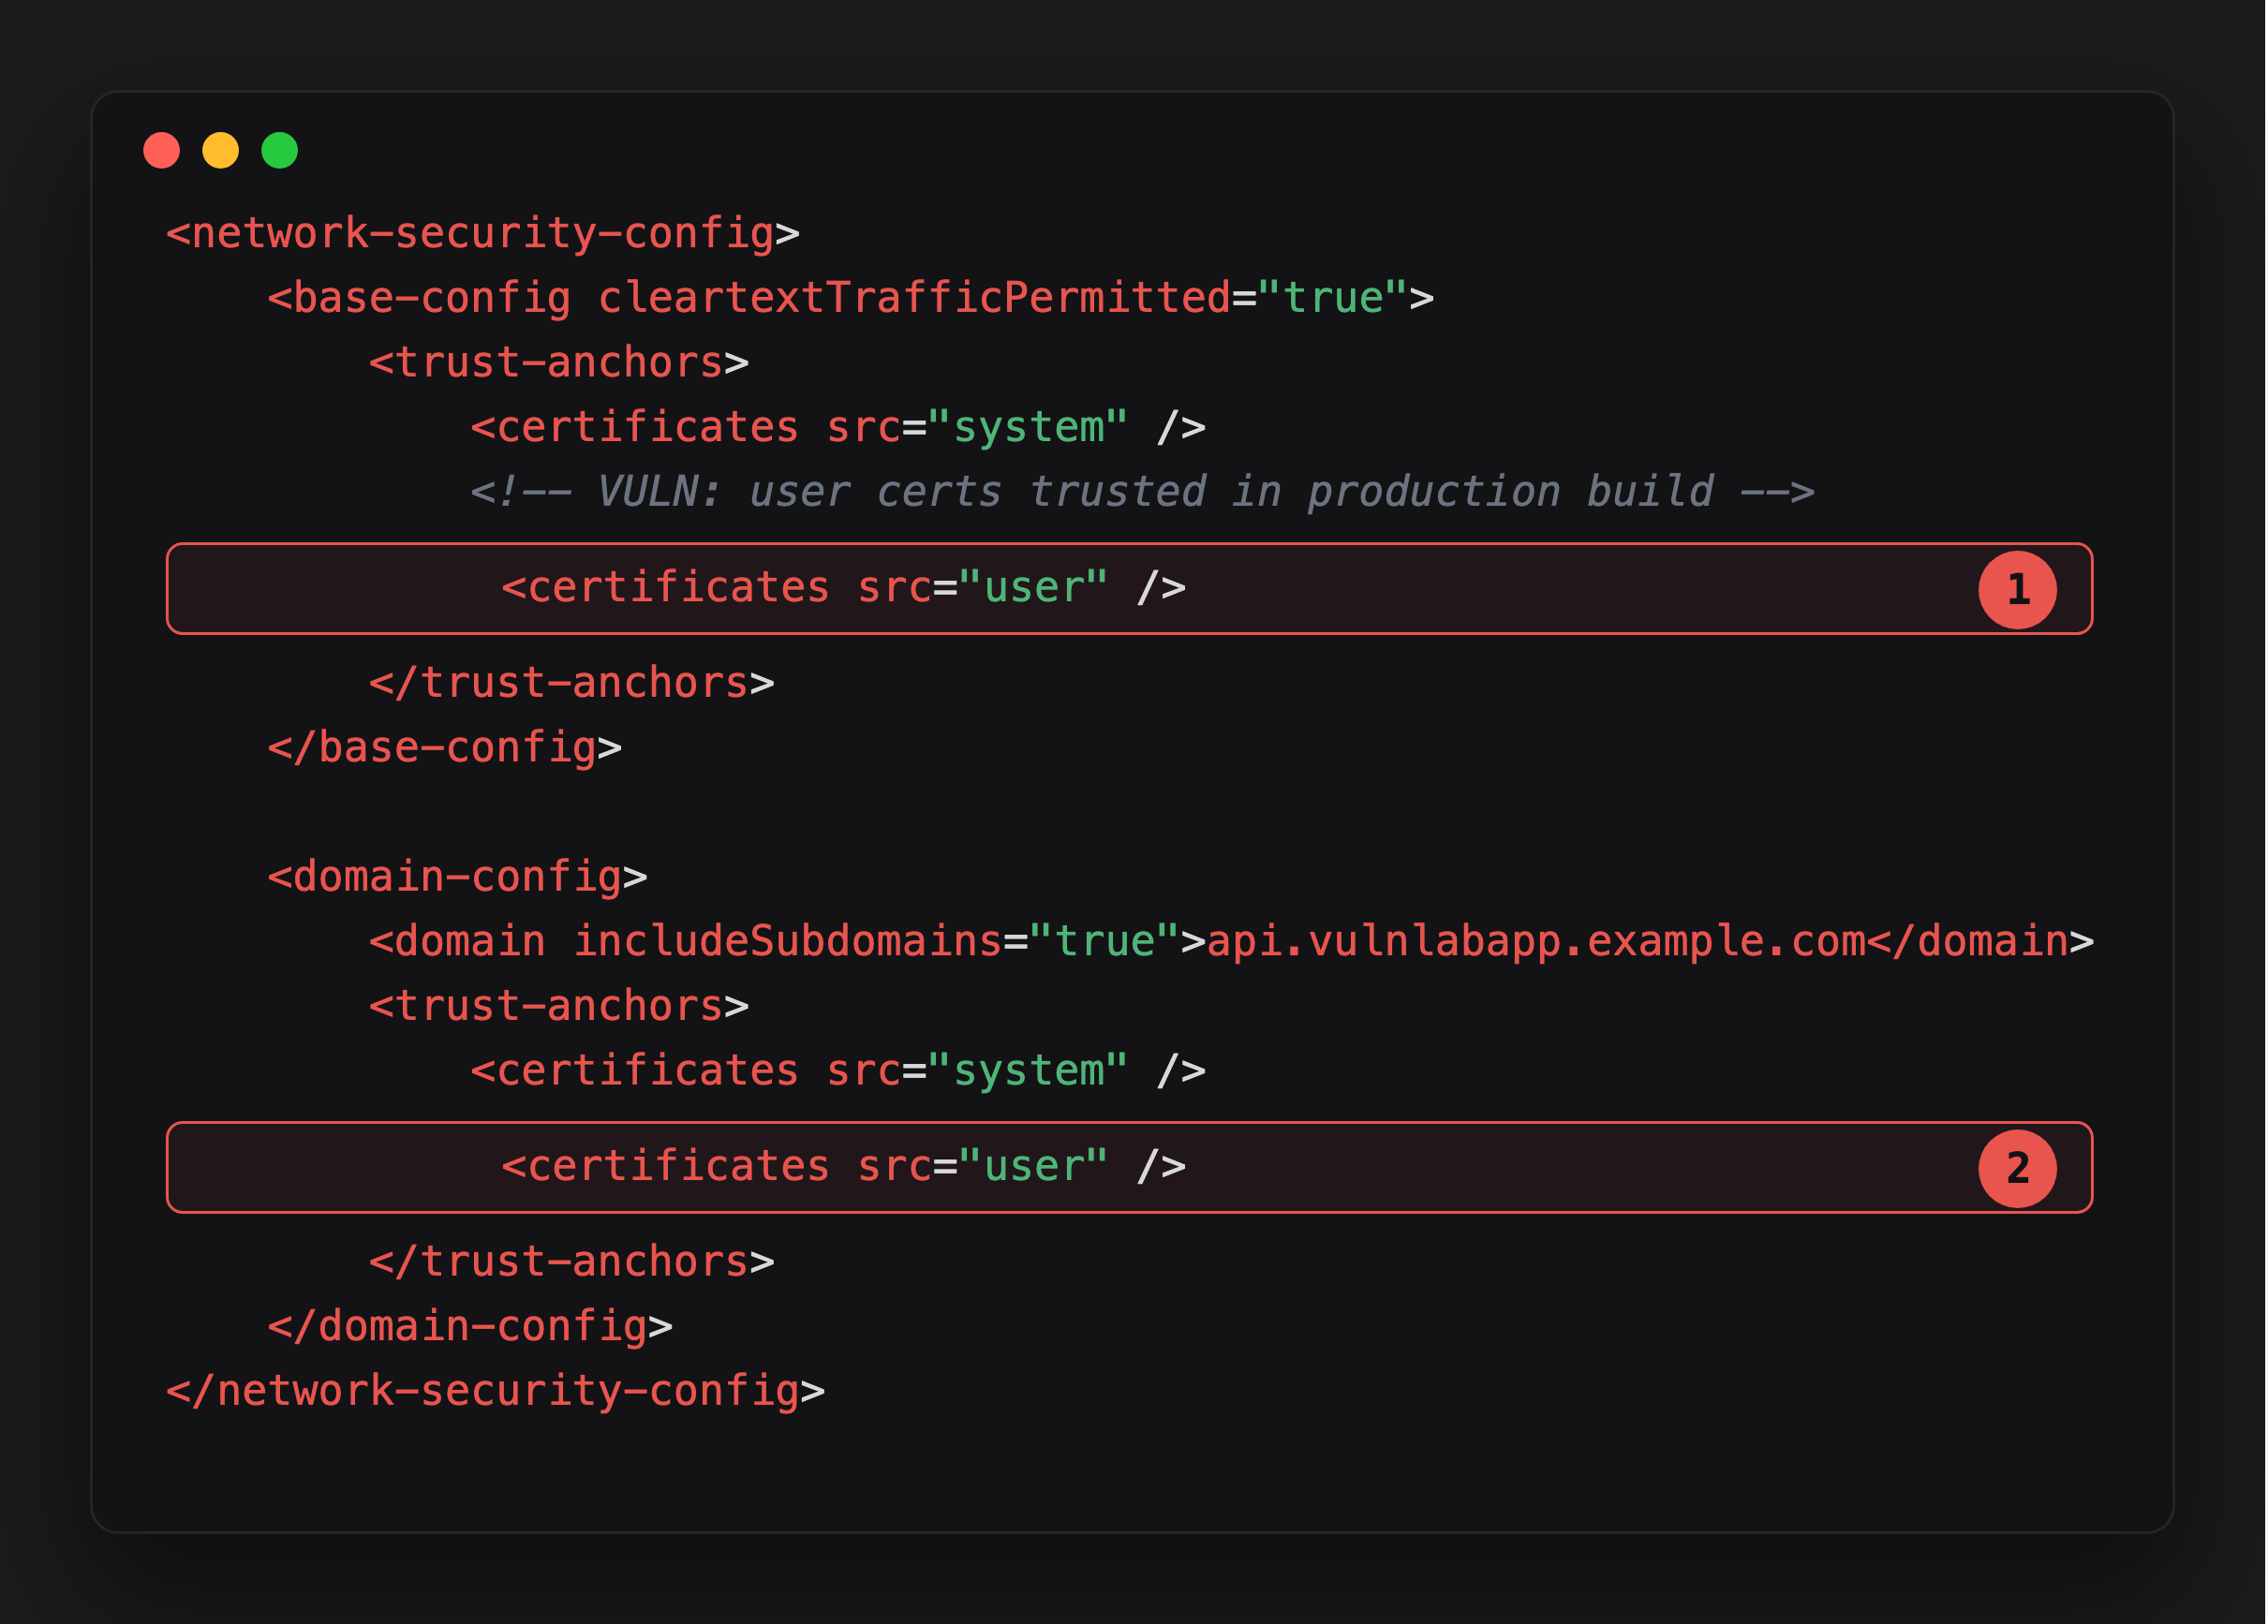Click the </trust-anchors> tag before </base-config>

pyautogui.click(x=572, y=684)
